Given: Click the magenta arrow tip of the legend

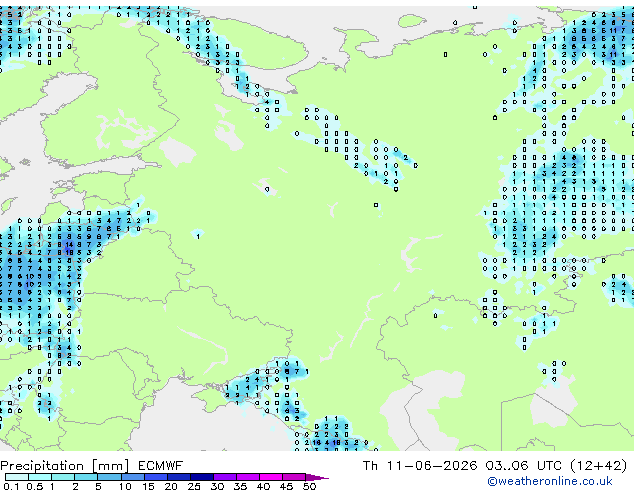Looking at the screenshot, I should (317, 477).
